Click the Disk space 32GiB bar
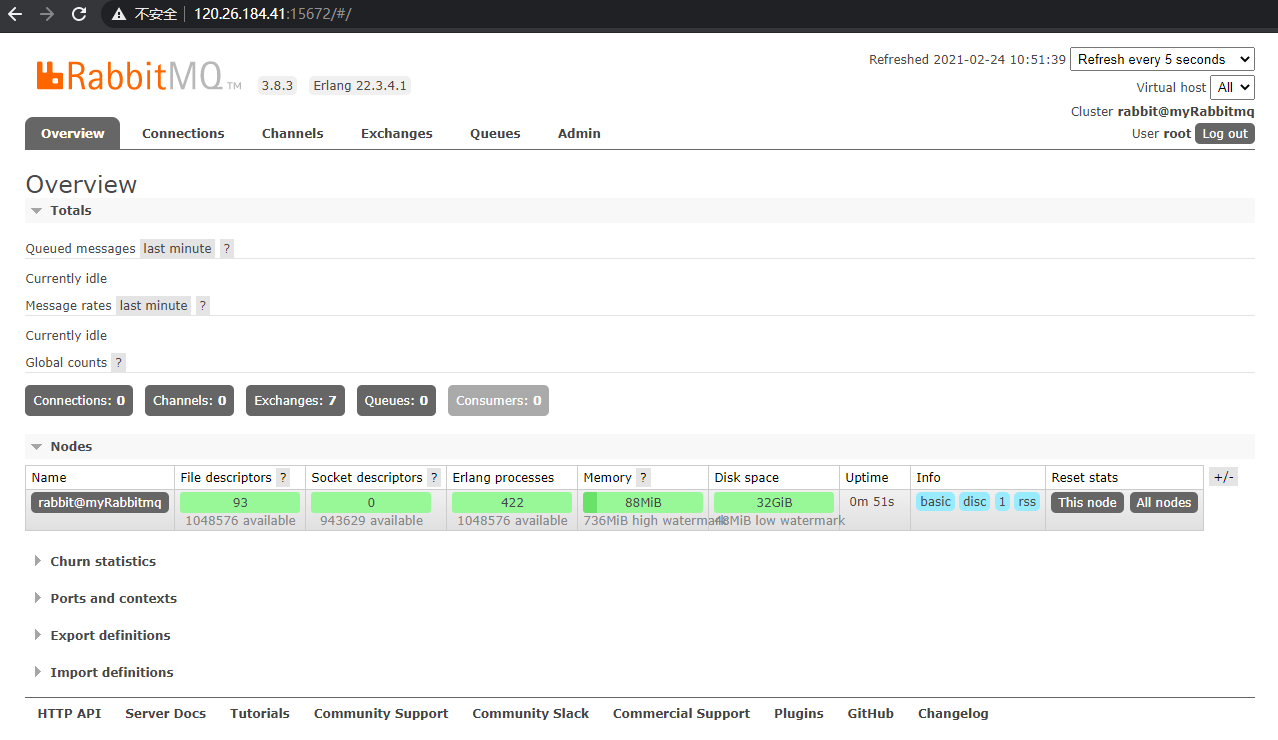Viewport: 1278px width, 740px height. click(x=774, y=502)
